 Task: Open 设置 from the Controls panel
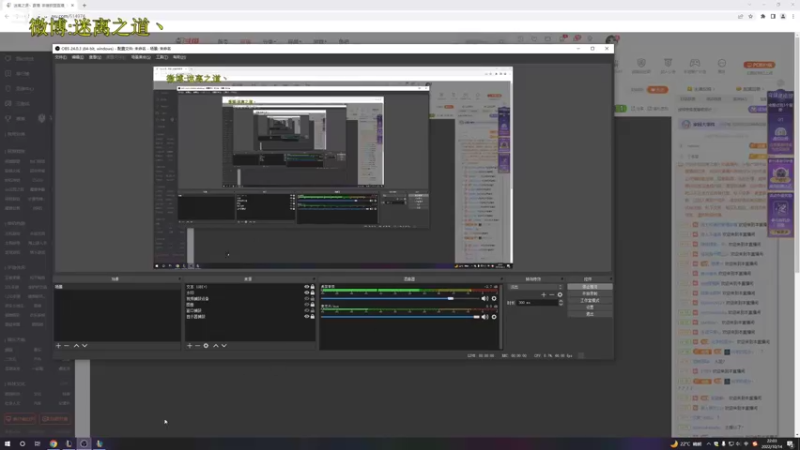point(590,307)
